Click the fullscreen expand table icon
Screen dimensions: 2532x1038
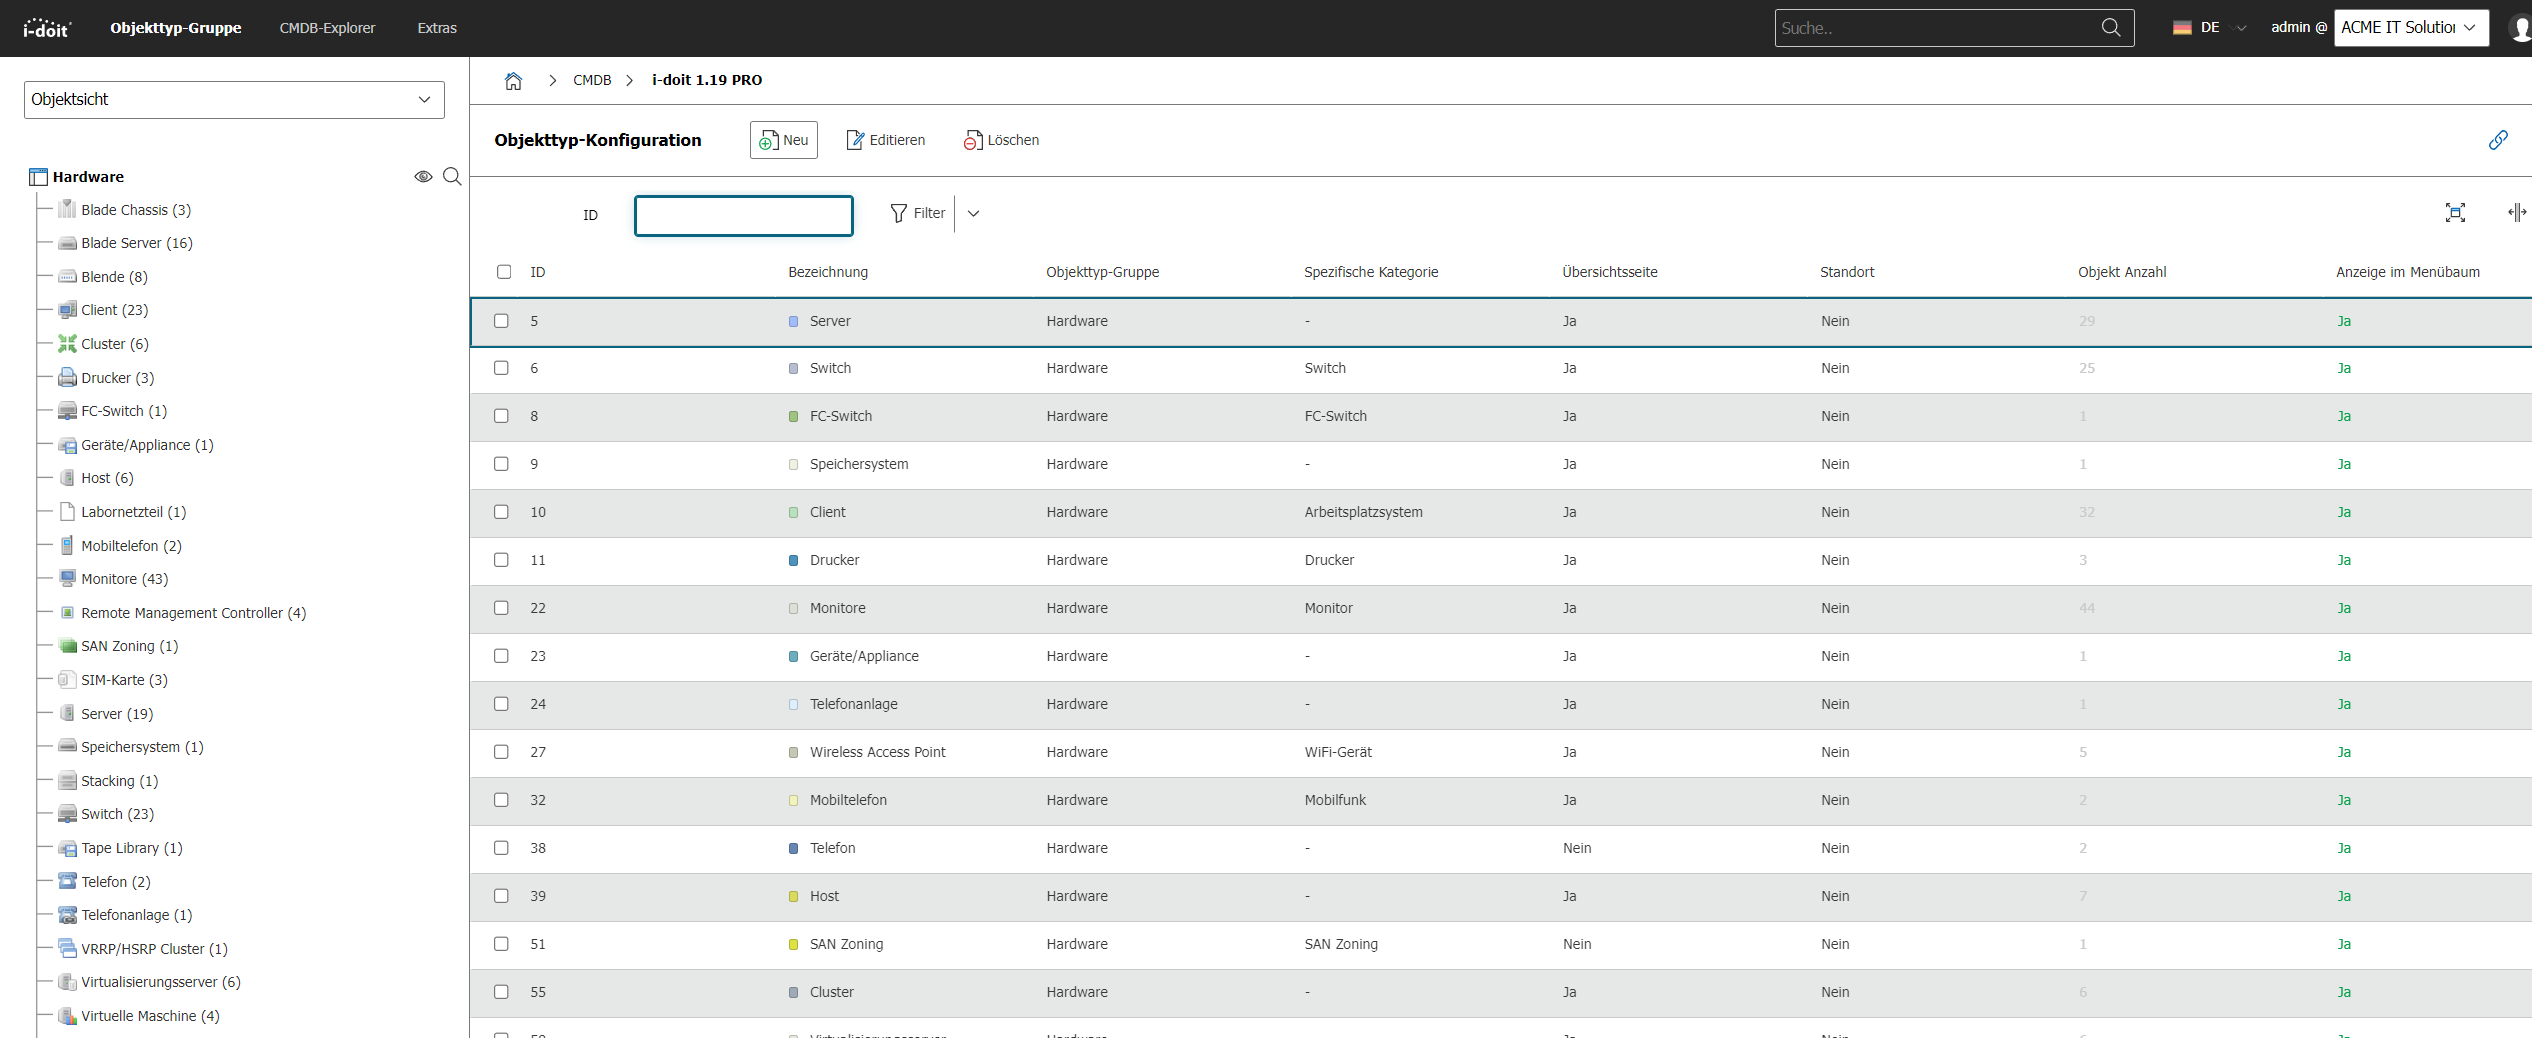tap(2455, 213)
